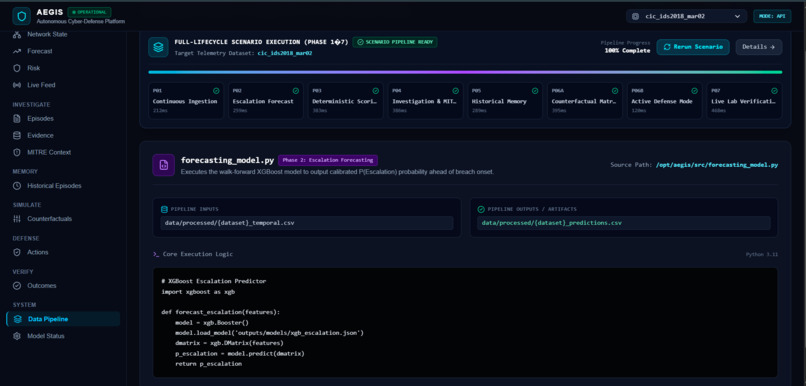Click the Risk shield icon in sidebar
This screenshot has width=806, height=386.
click(x=17, y=68)
